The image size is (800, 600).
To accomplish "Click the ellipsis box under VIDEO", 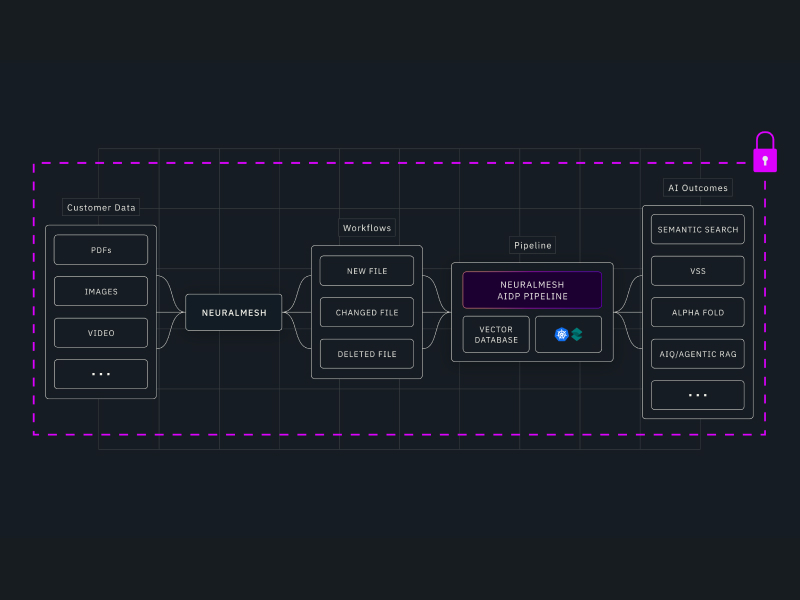I will point(101,374).
